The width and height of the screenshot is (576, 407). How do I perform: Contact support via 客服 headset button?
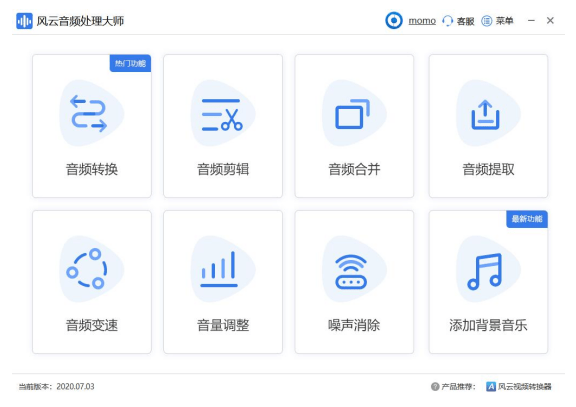tap(458, 21)
